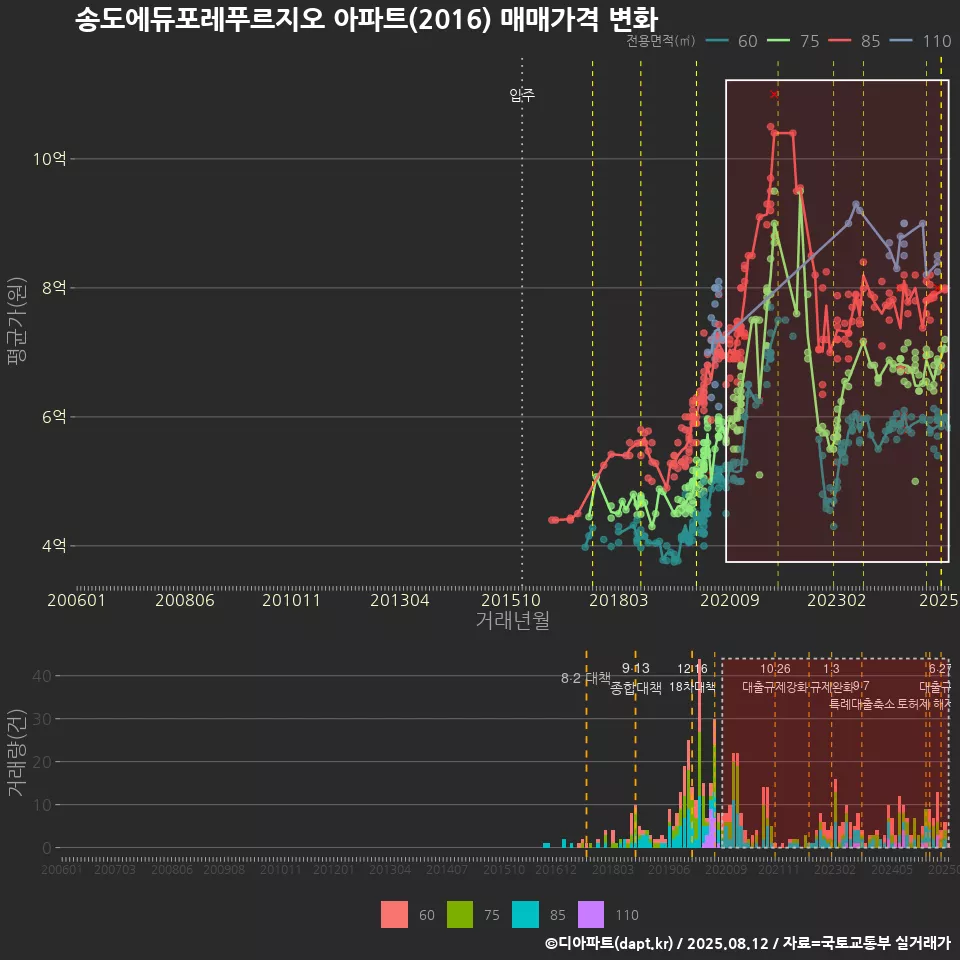Image resolution: width=960 pixels, height=960 pixels.
Task: Select the 110 line entry in price legend
Action: (x=920, y=41)
